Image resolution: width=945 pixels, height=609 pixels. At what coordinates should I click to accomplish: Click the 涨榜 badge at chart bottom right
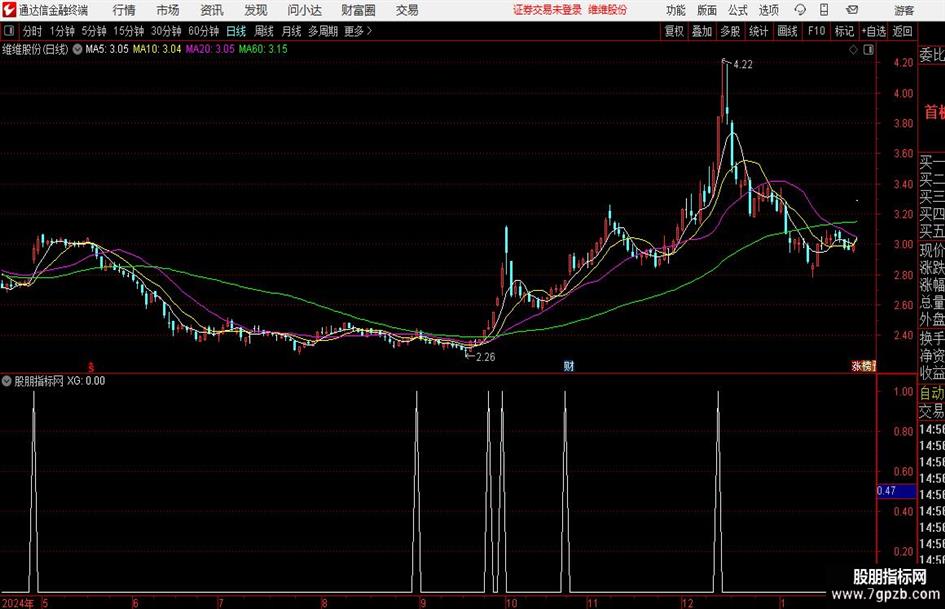point(864,366)
